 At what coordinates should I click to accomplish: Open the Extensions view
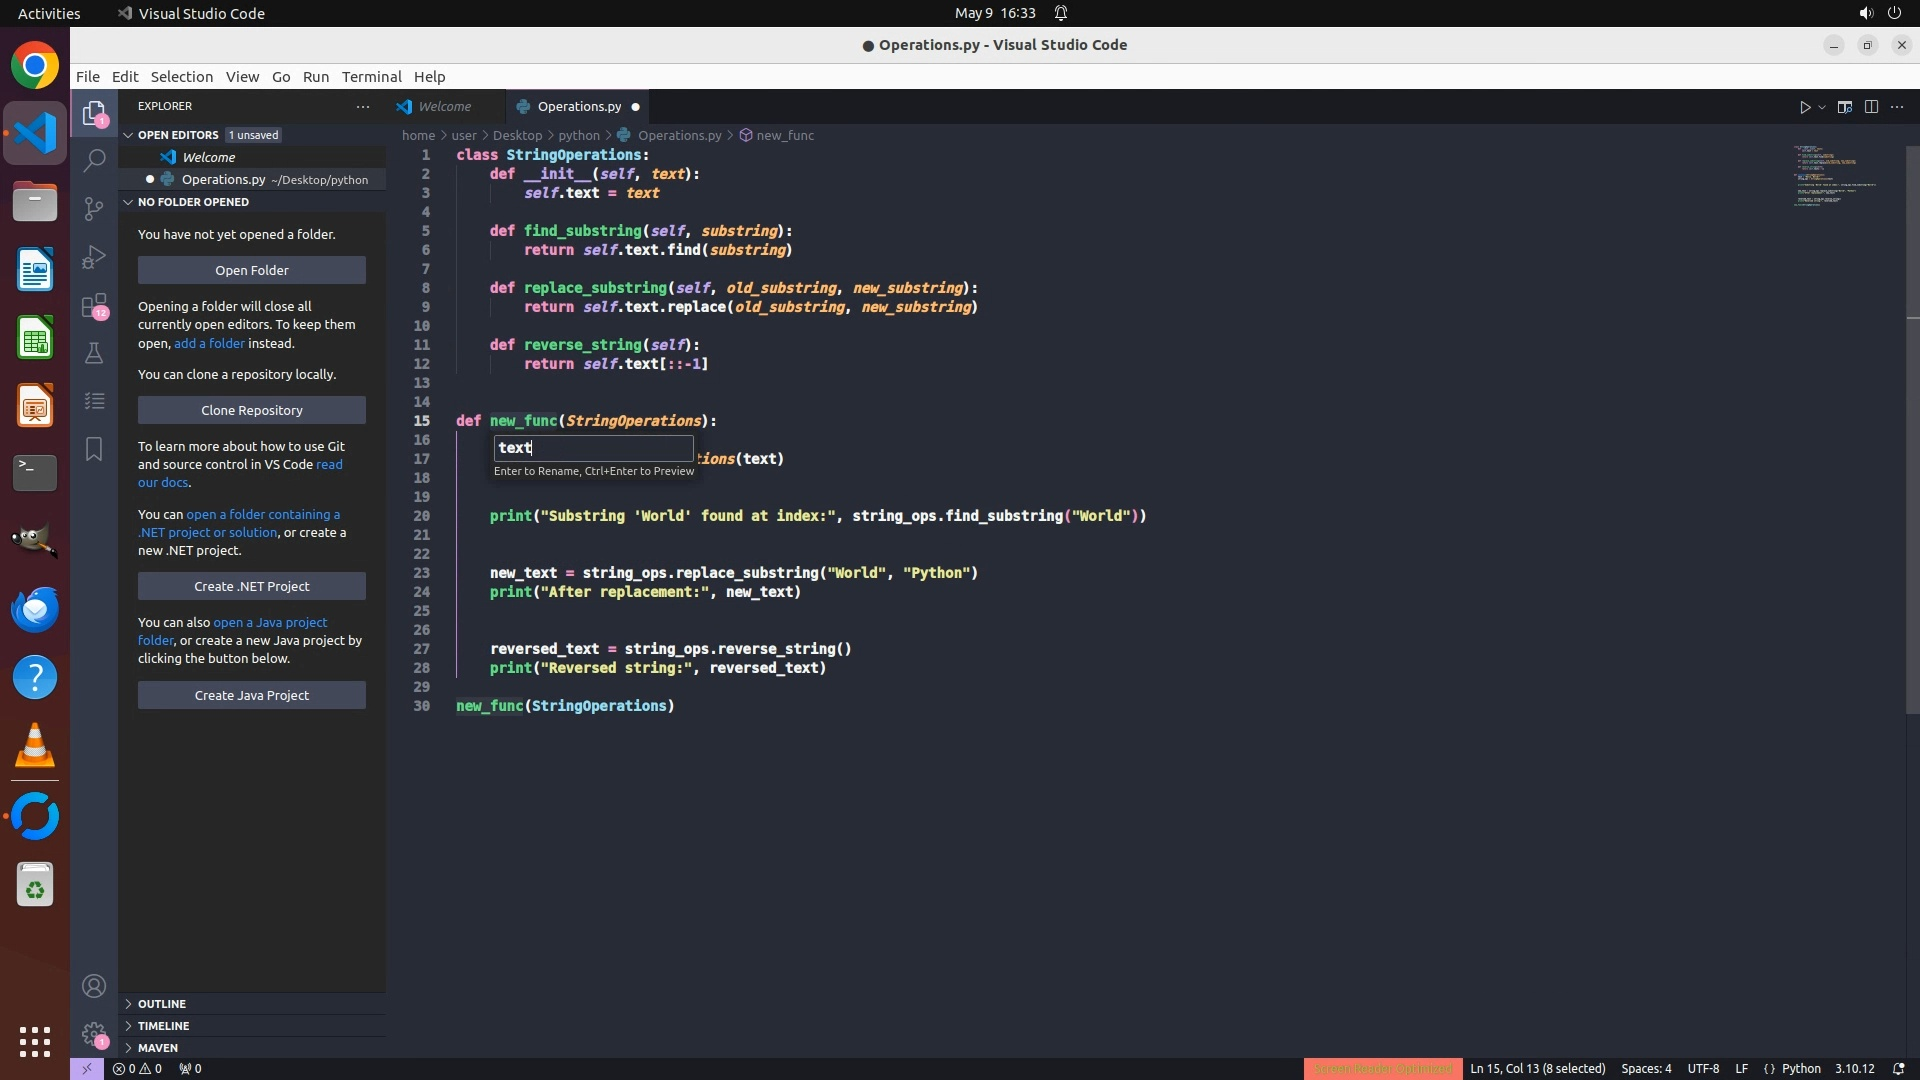(94, 305)
